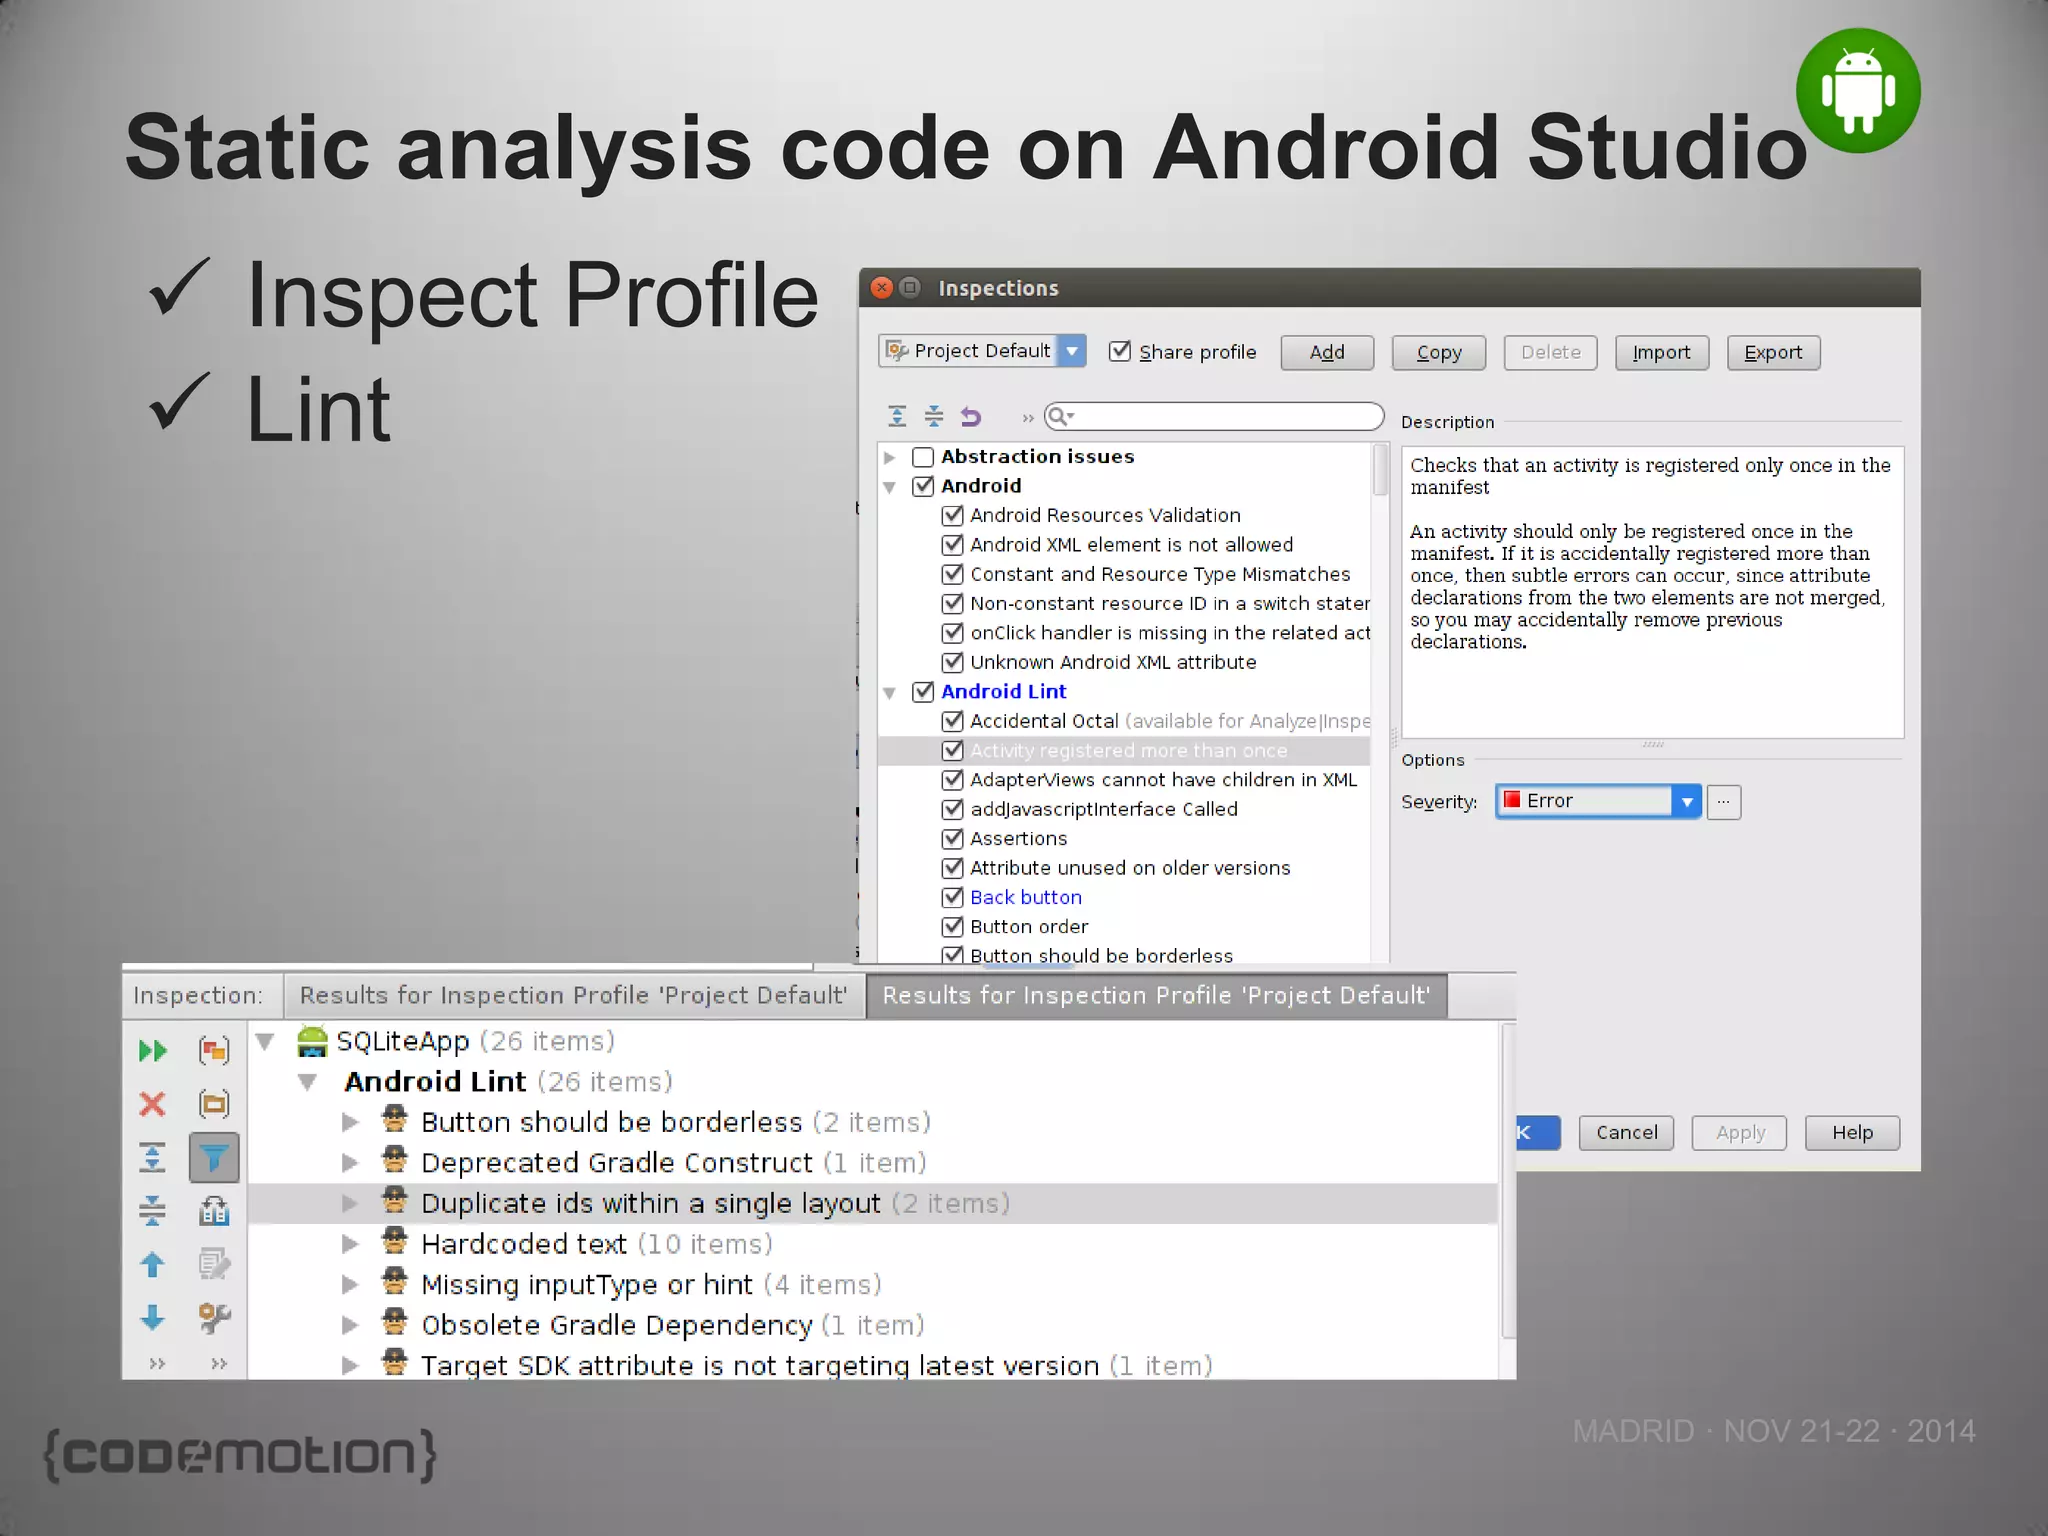Screen dimensions: 2048x1536
Task: Click the inspector icon beside Hardcoded text
Action: (x=395, y=1242)
